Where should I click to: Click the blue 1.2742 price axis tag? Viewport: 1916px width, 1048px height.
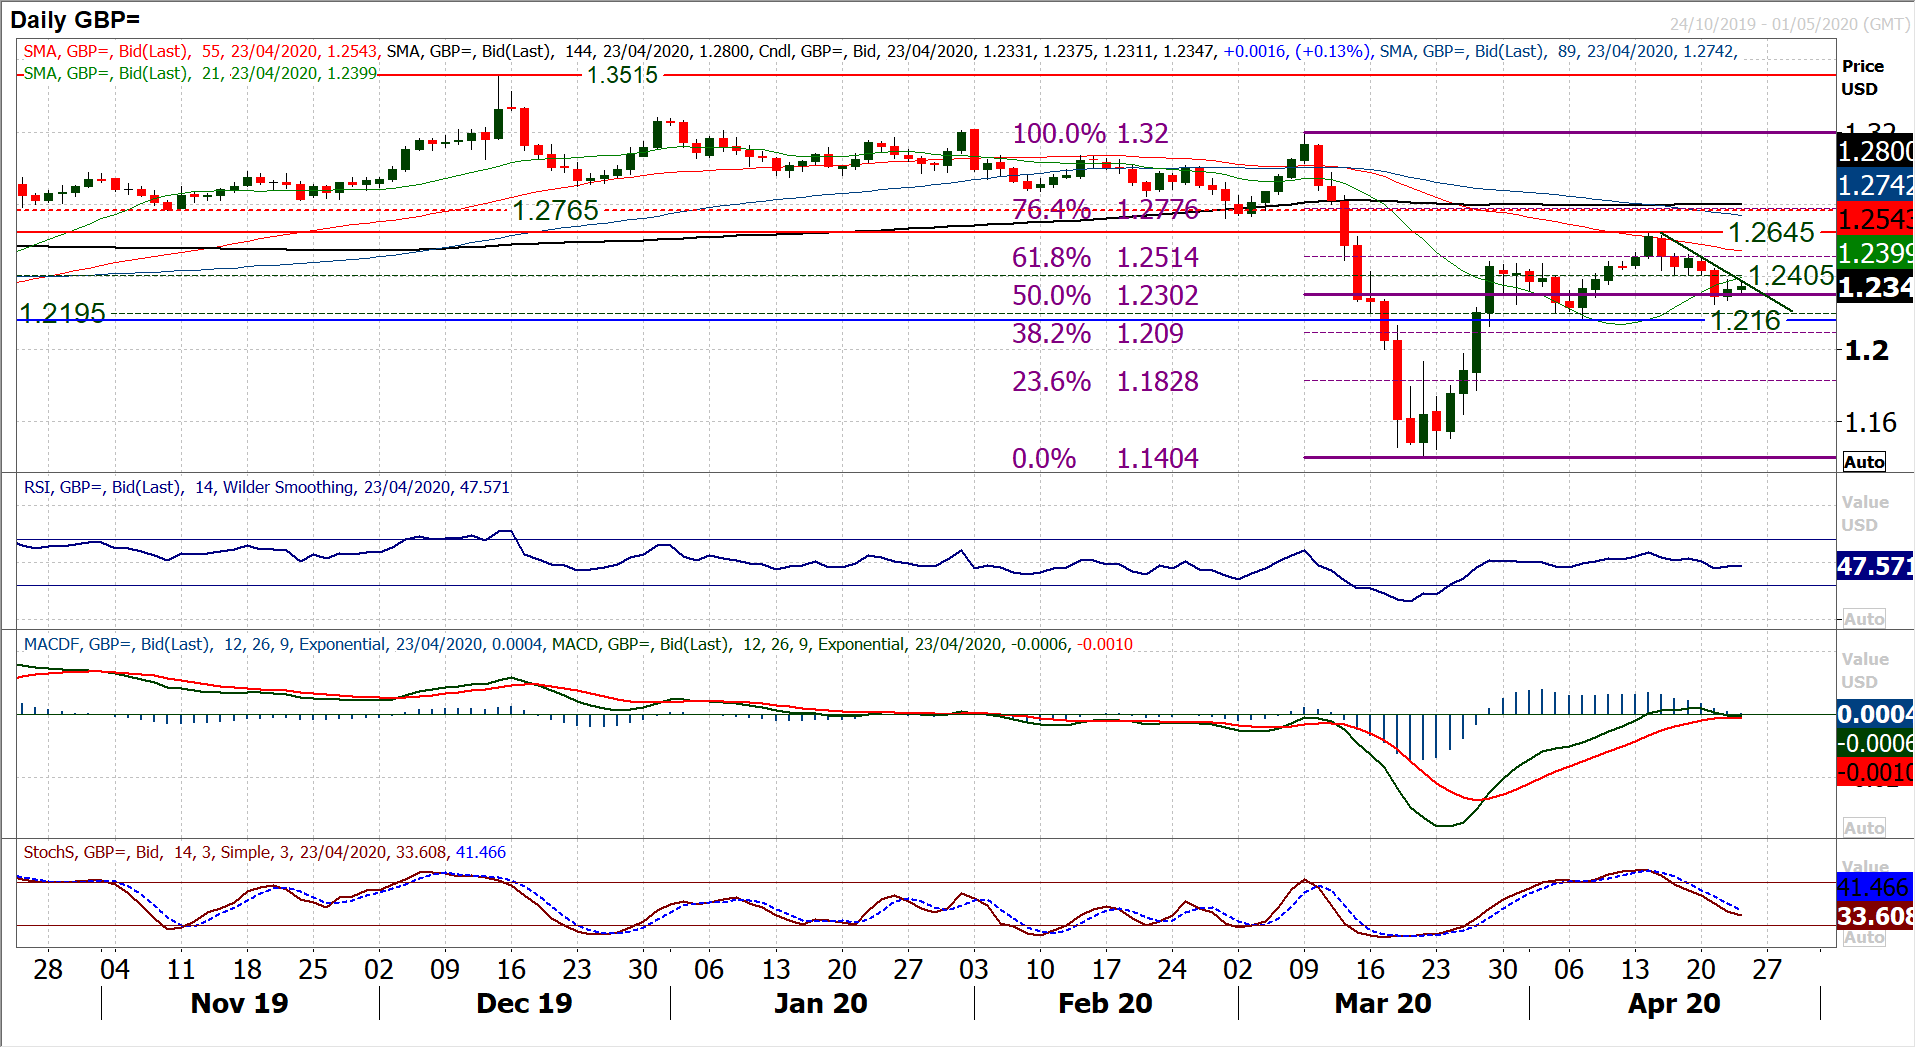click(x=1875, y=185)
